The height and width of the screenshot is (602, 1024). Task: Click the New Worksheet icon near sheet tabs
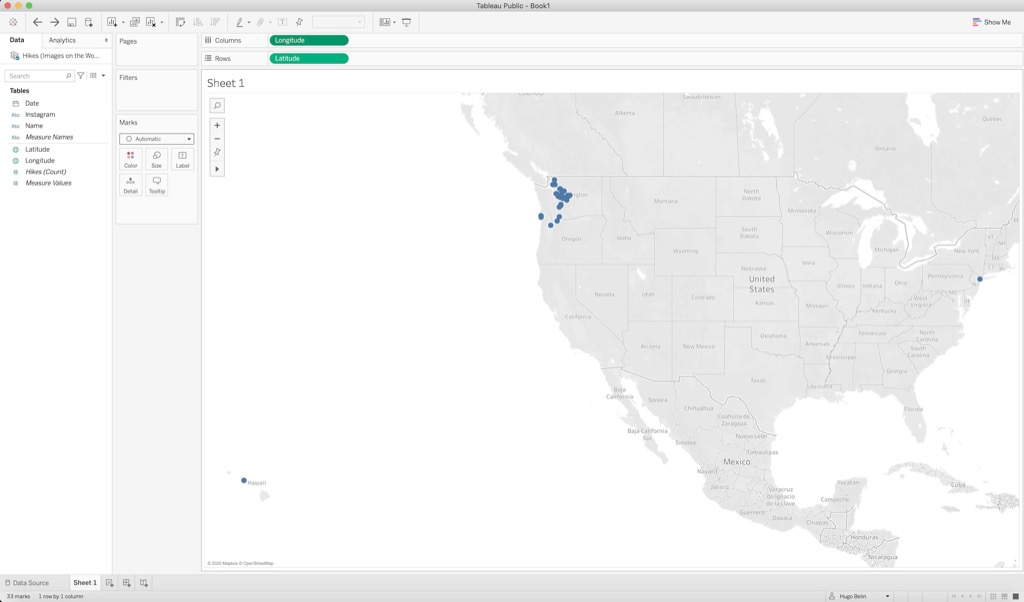[108, 582]
